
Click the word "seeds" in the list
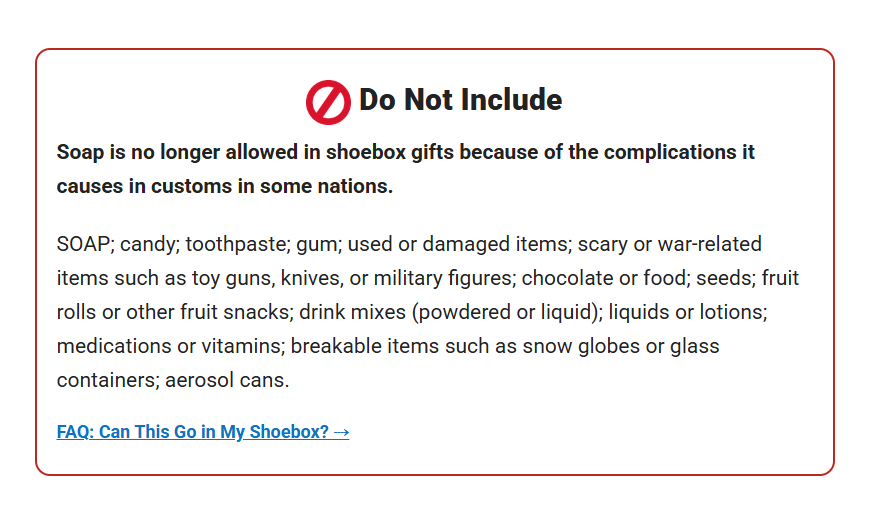click(724, 278)
